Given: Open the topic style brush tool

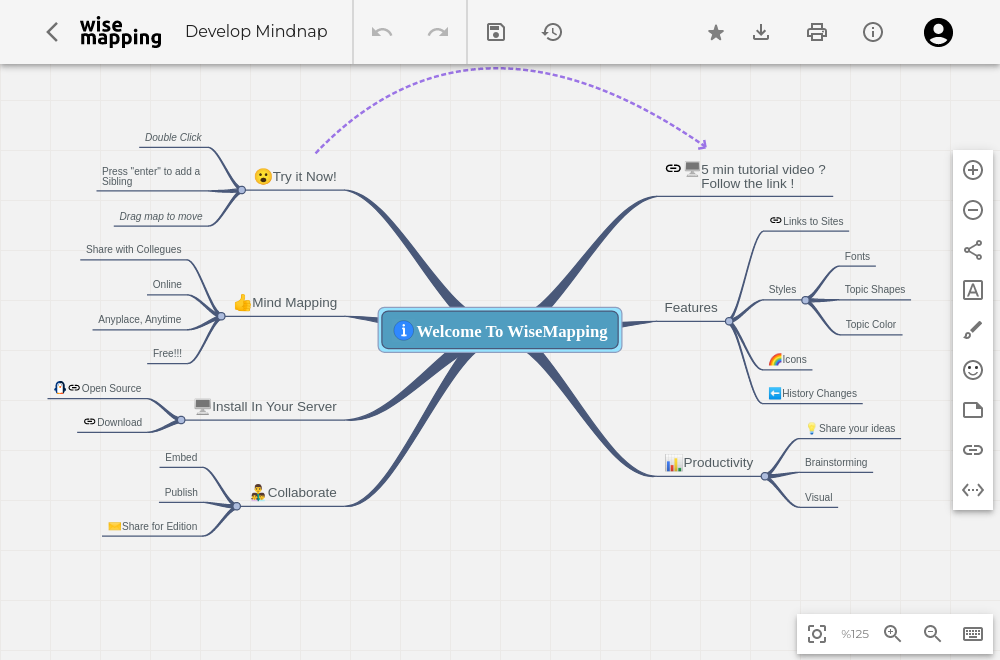Looking at the screenshot, I should tap(973, 330).
